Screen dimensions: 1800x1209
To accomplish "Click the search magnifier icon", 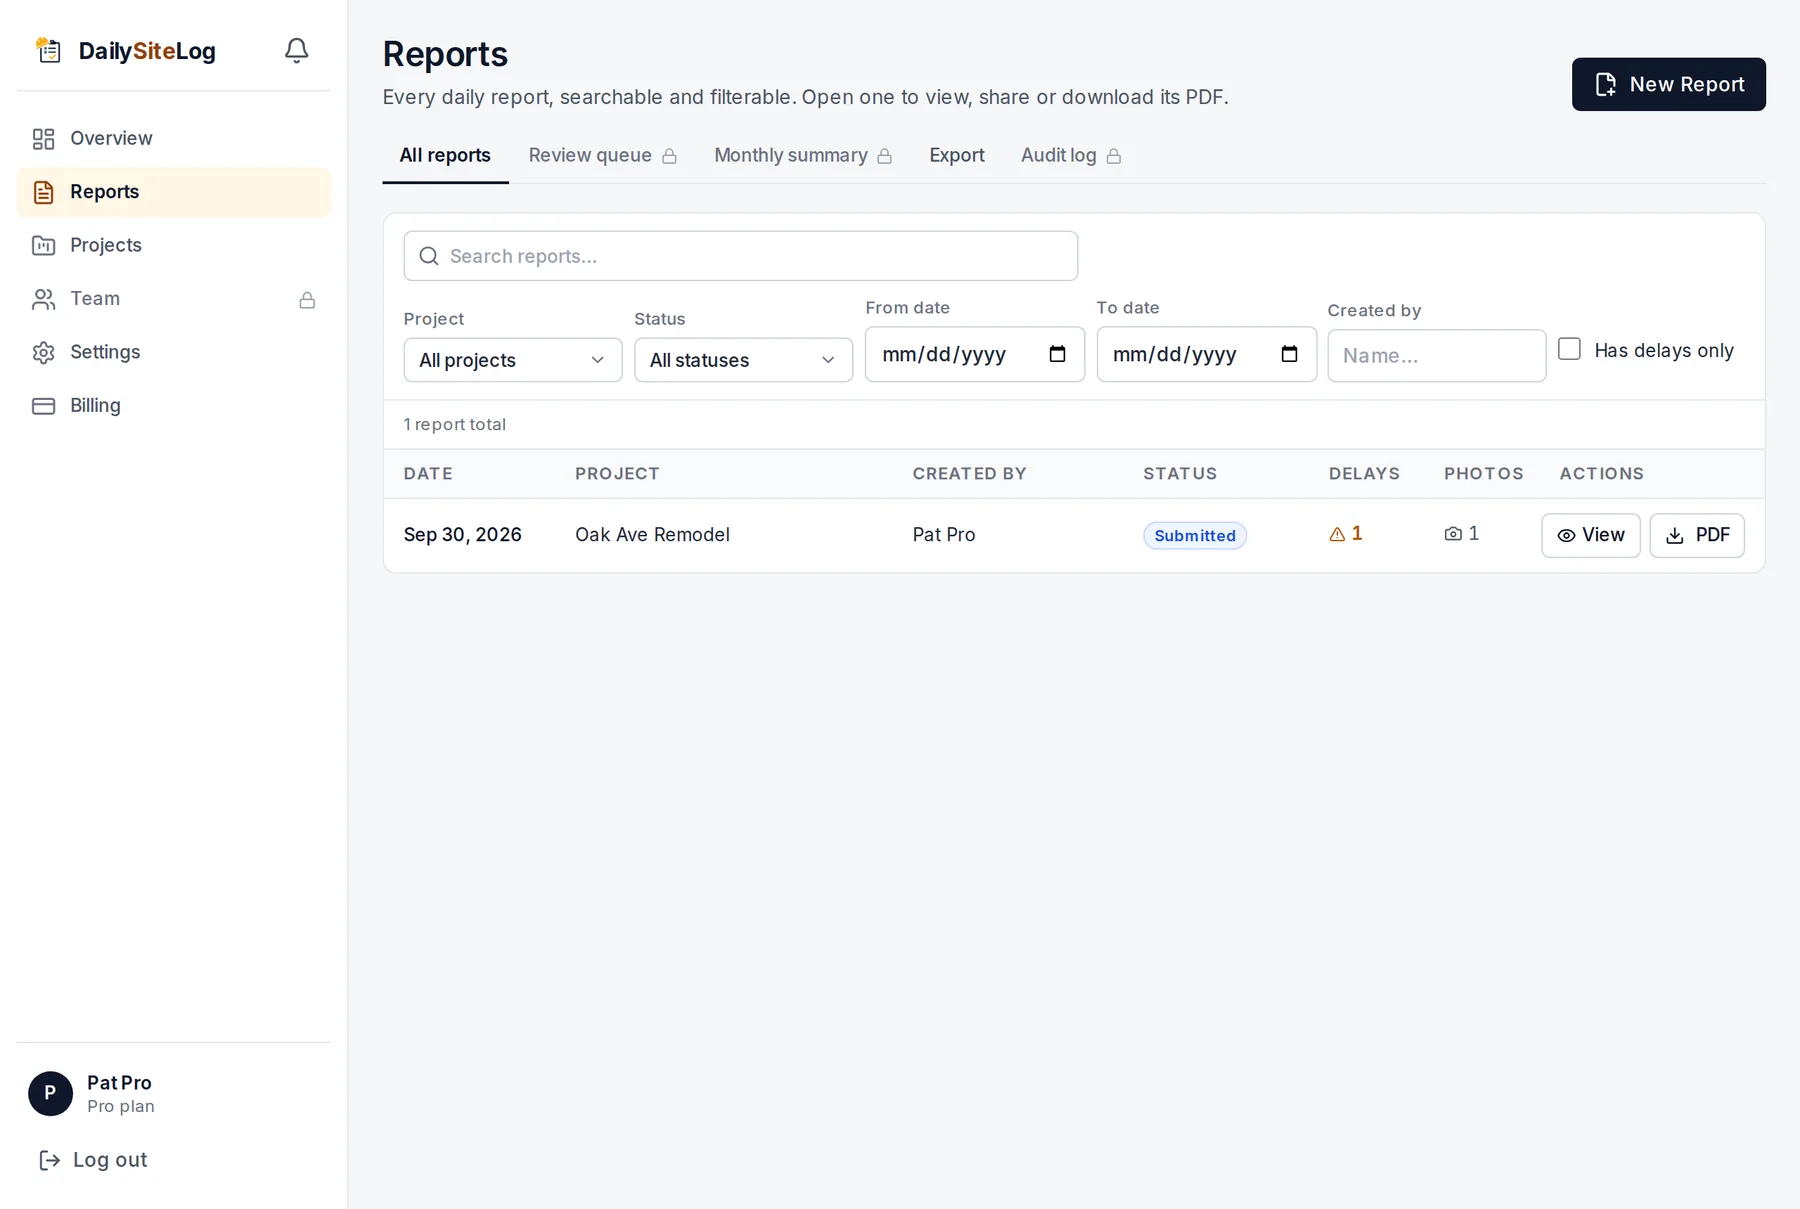I will click(429, 256).
